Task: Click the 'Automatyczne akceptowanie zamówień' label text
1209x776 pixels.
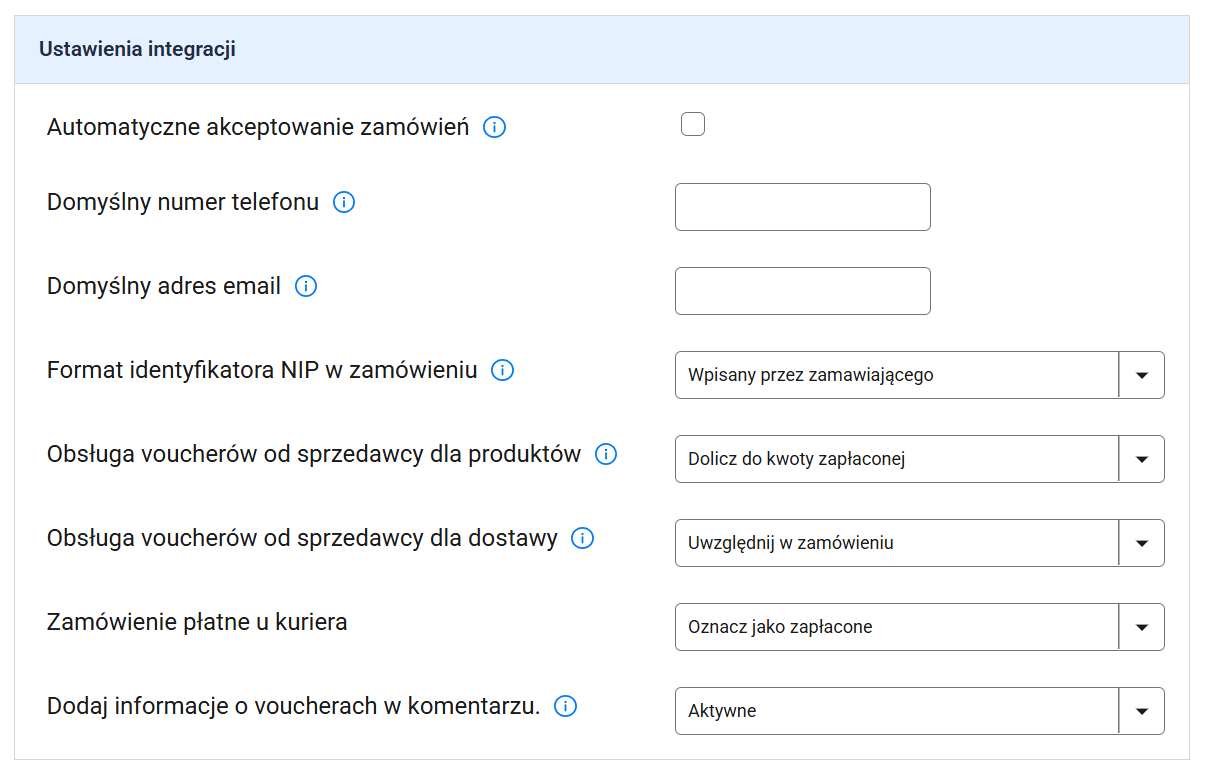Action: (258, 128)
